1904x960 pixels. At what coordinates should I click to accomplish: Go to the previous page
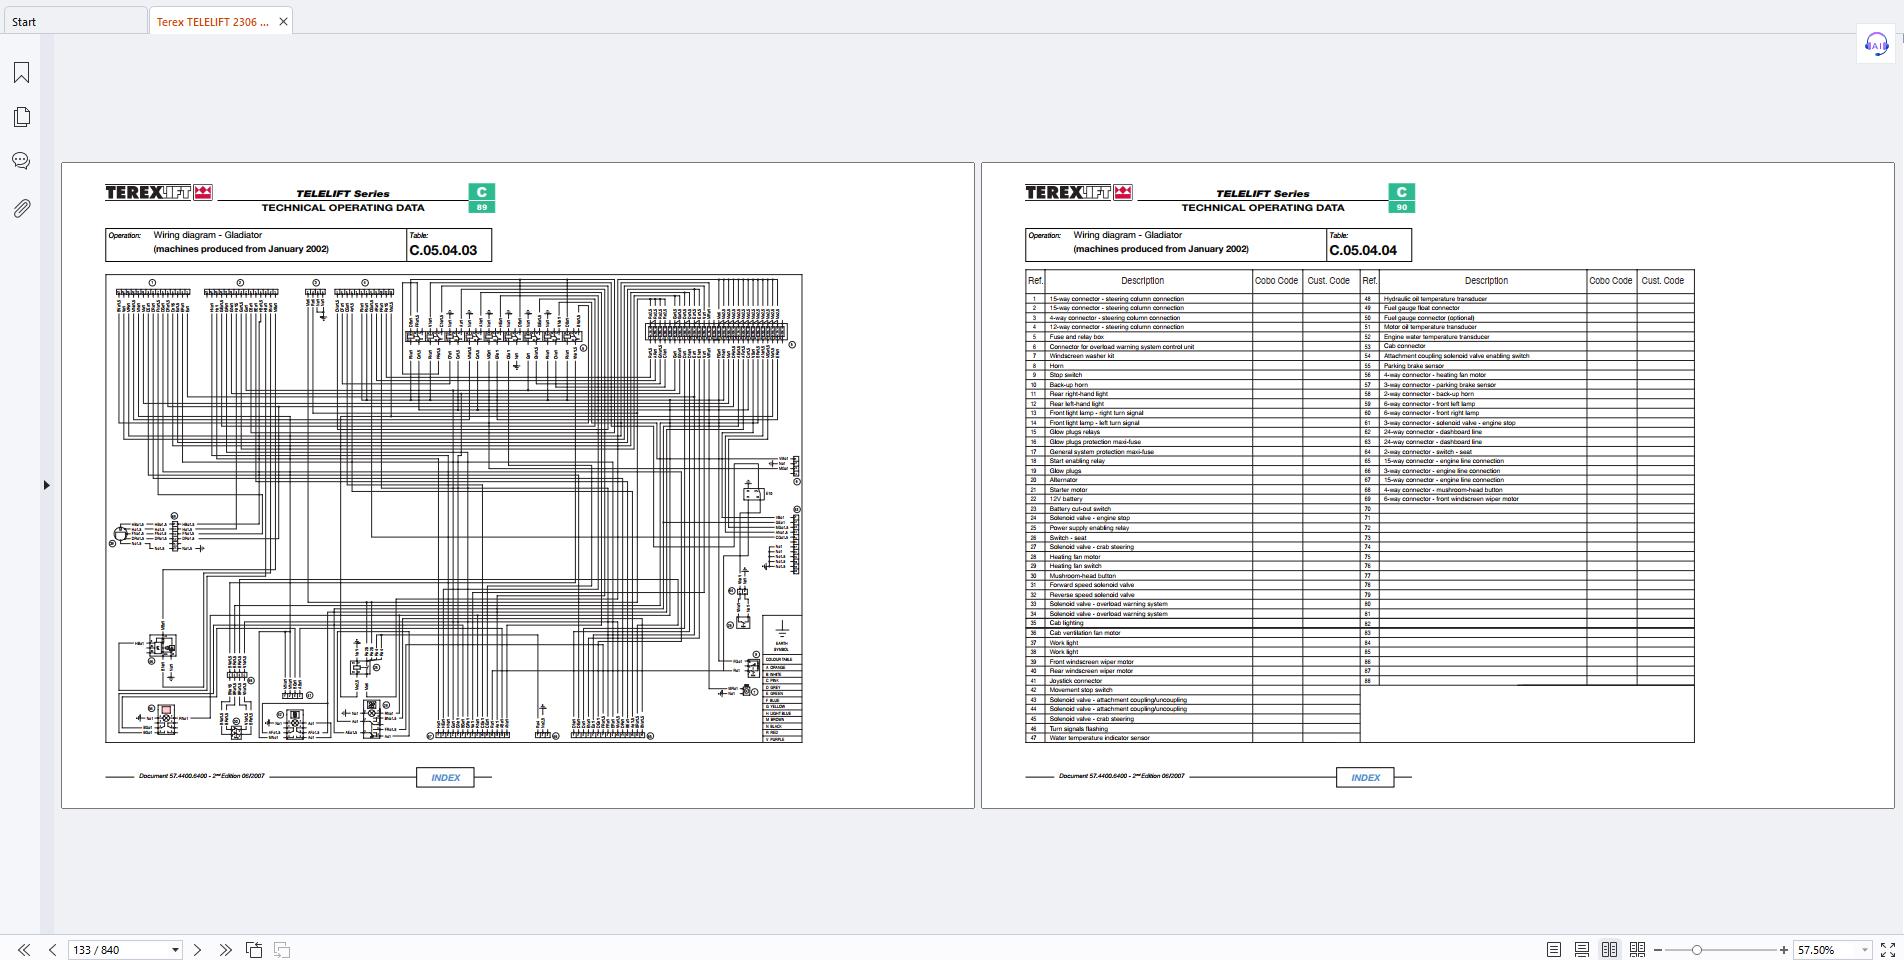(52, 950)
